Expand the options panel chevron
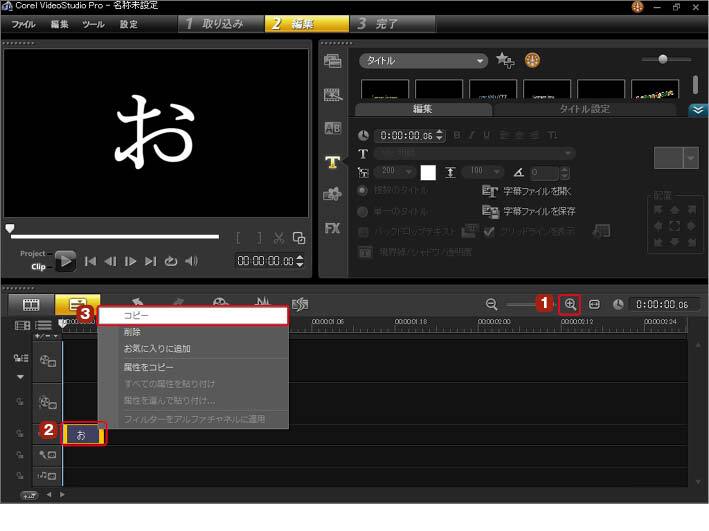This screenshot has width=709, height=531. click(x=698, y=110)
